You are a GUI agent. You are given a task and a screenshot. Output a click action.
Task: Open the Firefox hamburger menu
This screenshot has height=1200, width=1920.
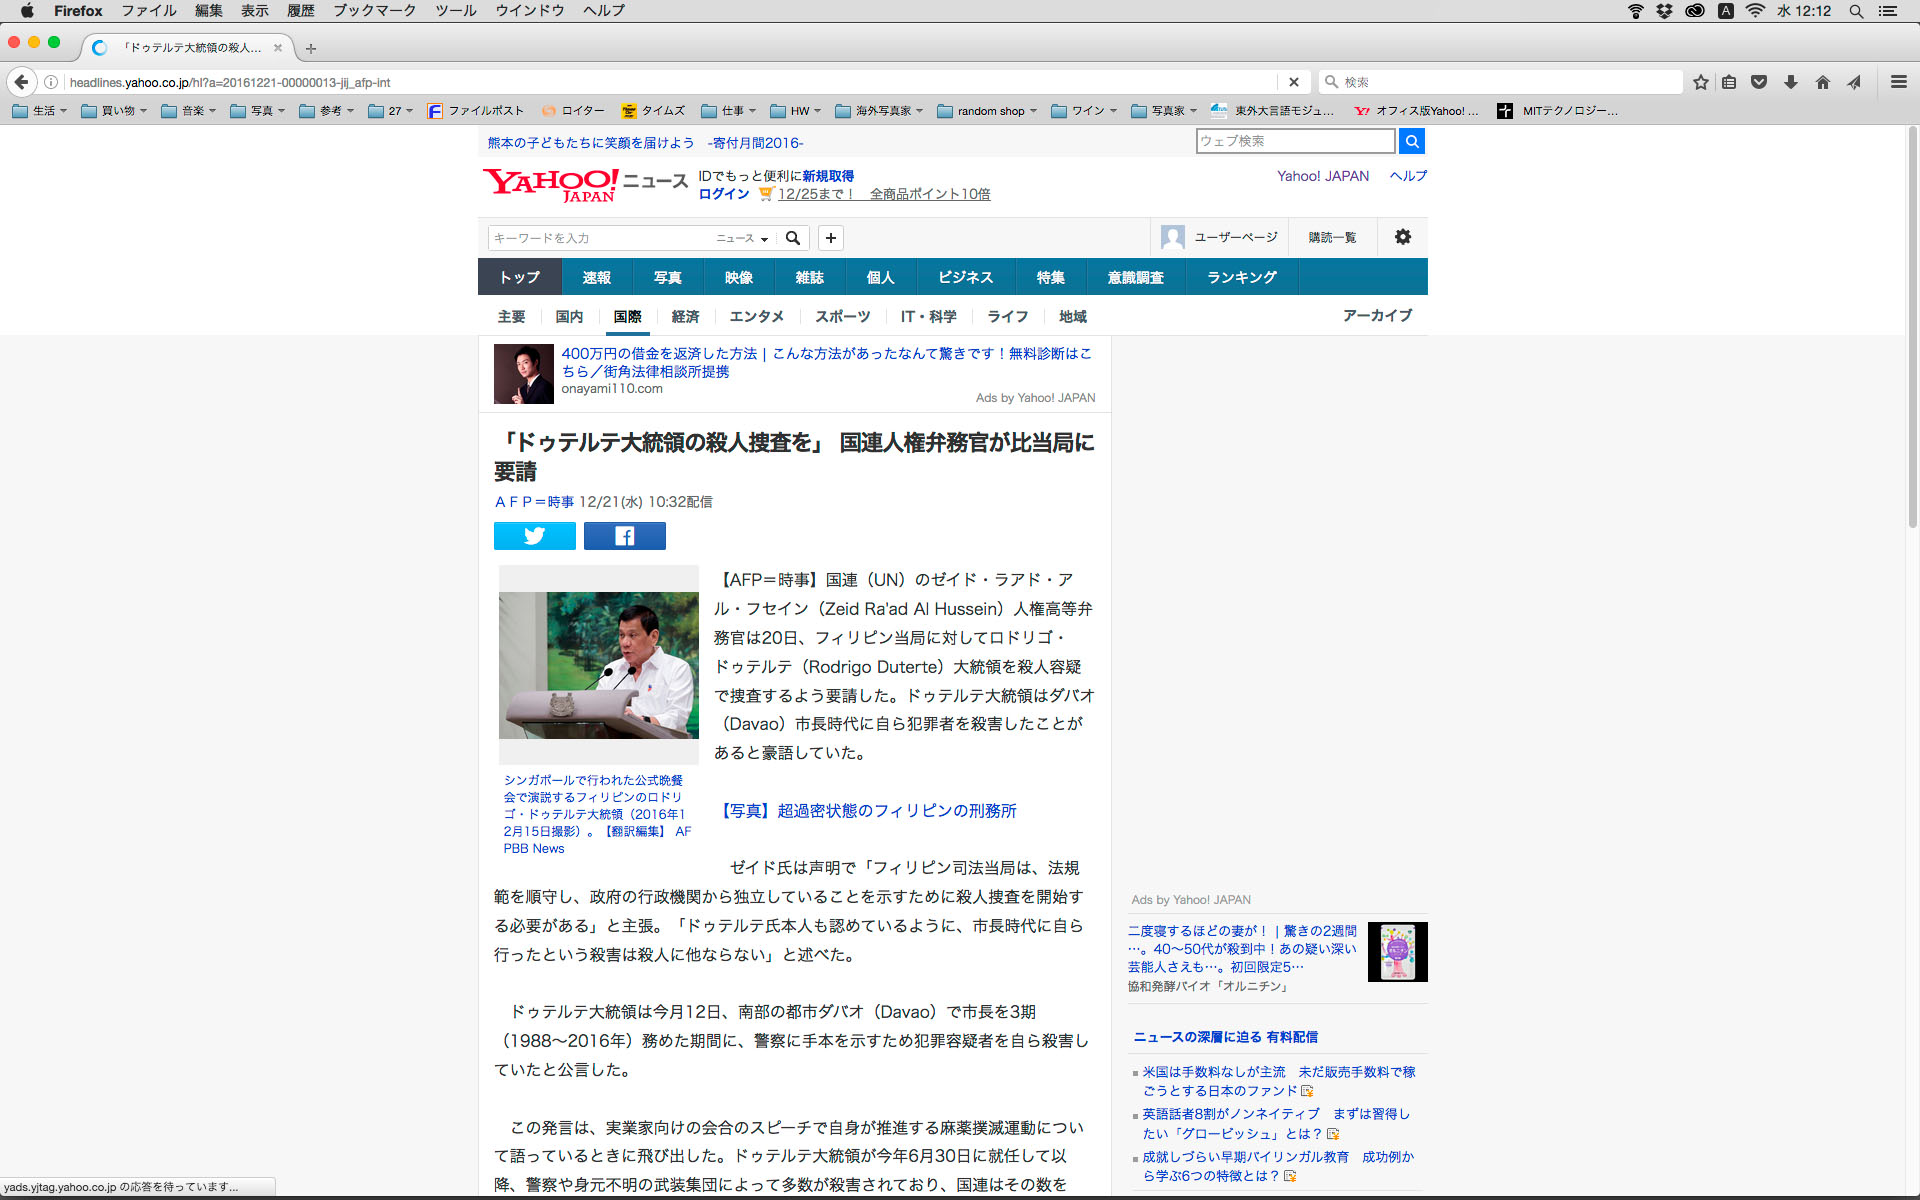1898,82
